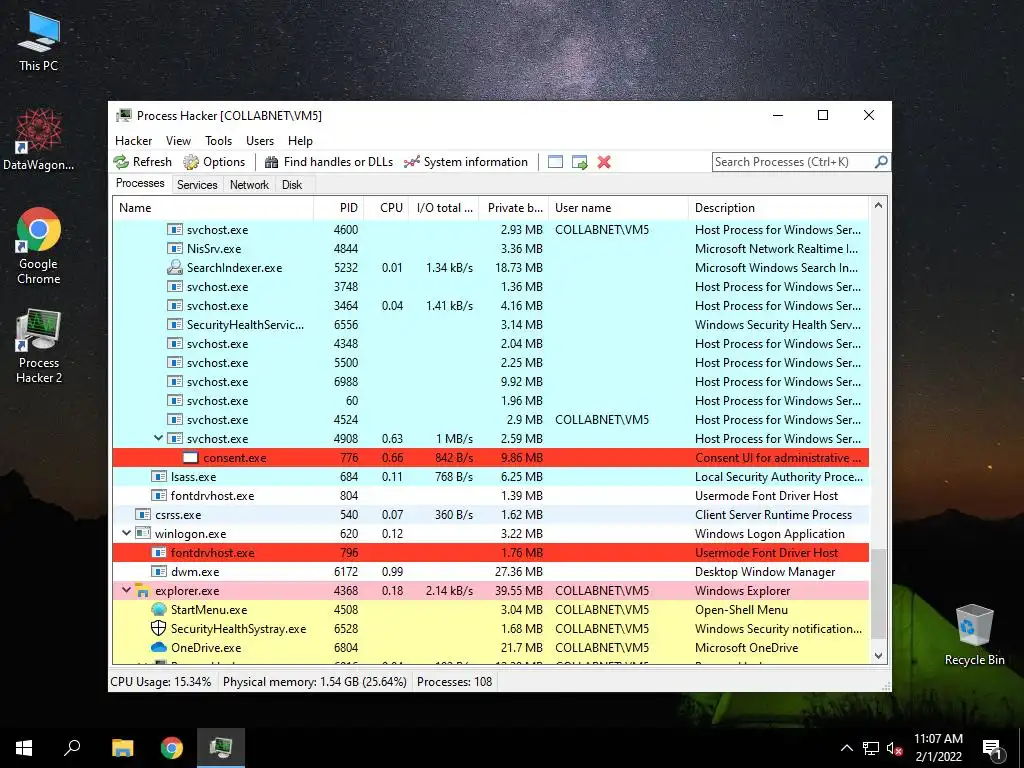Select the red fontdrvhost.exe 796 row
Viewport: 1024px width, 768px height.
click(x=490, y=552)
